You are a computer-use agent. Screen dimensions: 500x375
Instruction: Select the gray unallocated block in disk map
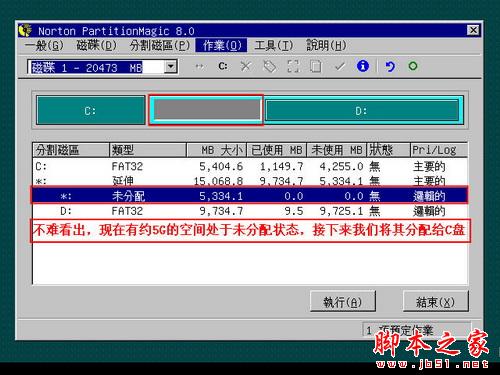[x=207, y=110]
